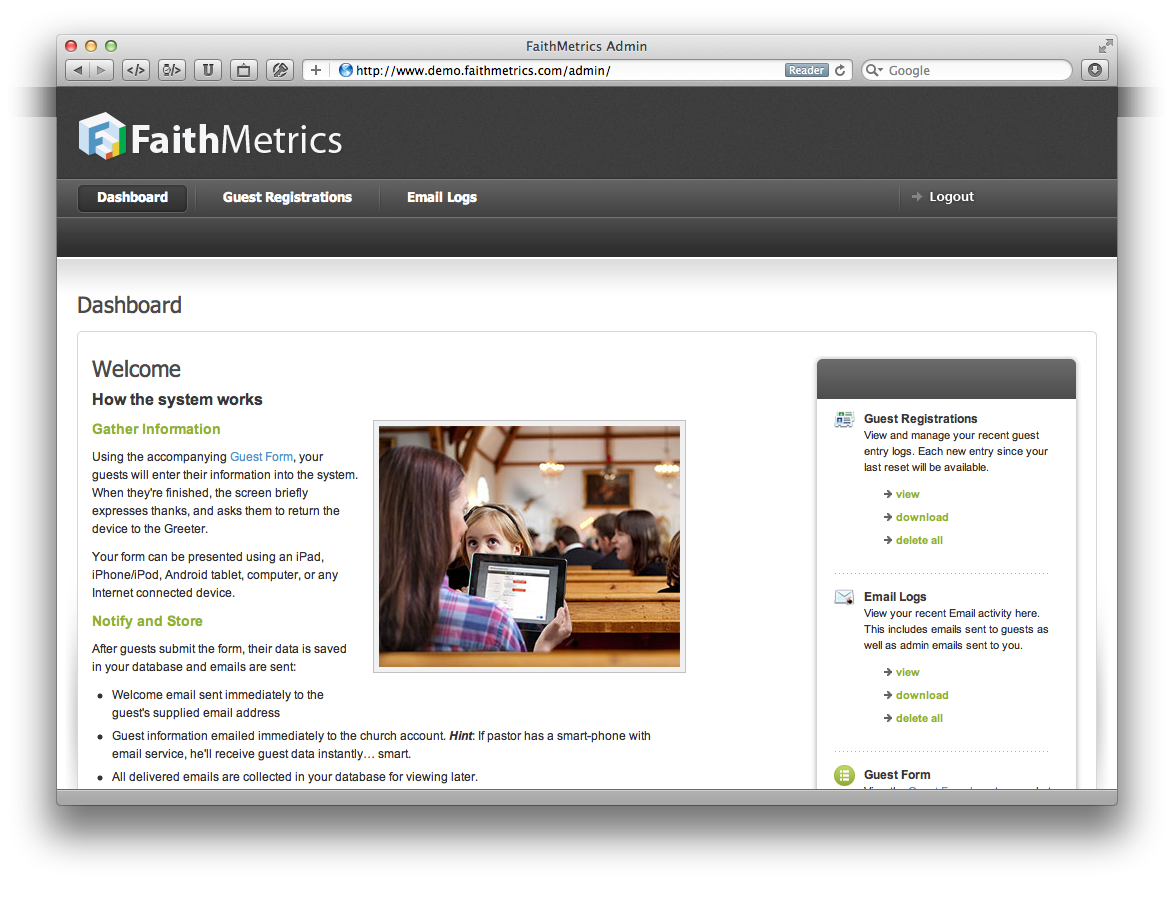Click the FaithMetrics cube logo

[x=102, y=136]
